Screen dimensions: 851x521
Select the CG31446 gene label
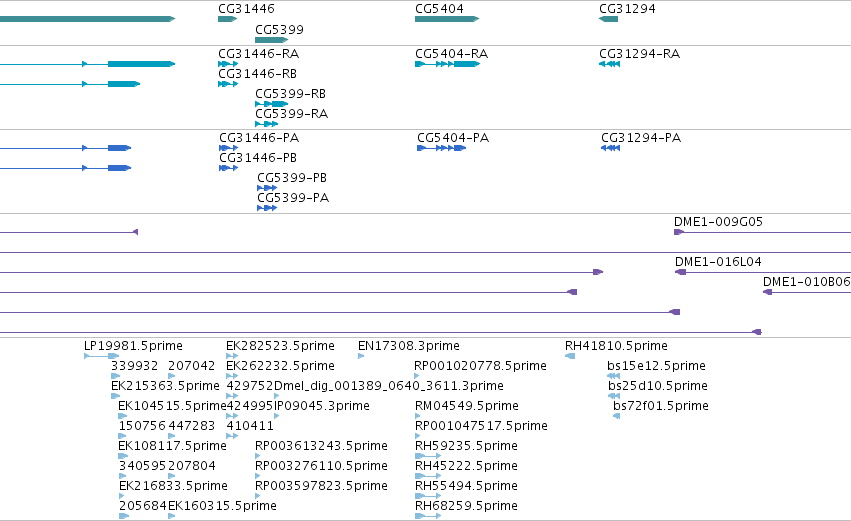pyautogui.click(x=246, y=9)
